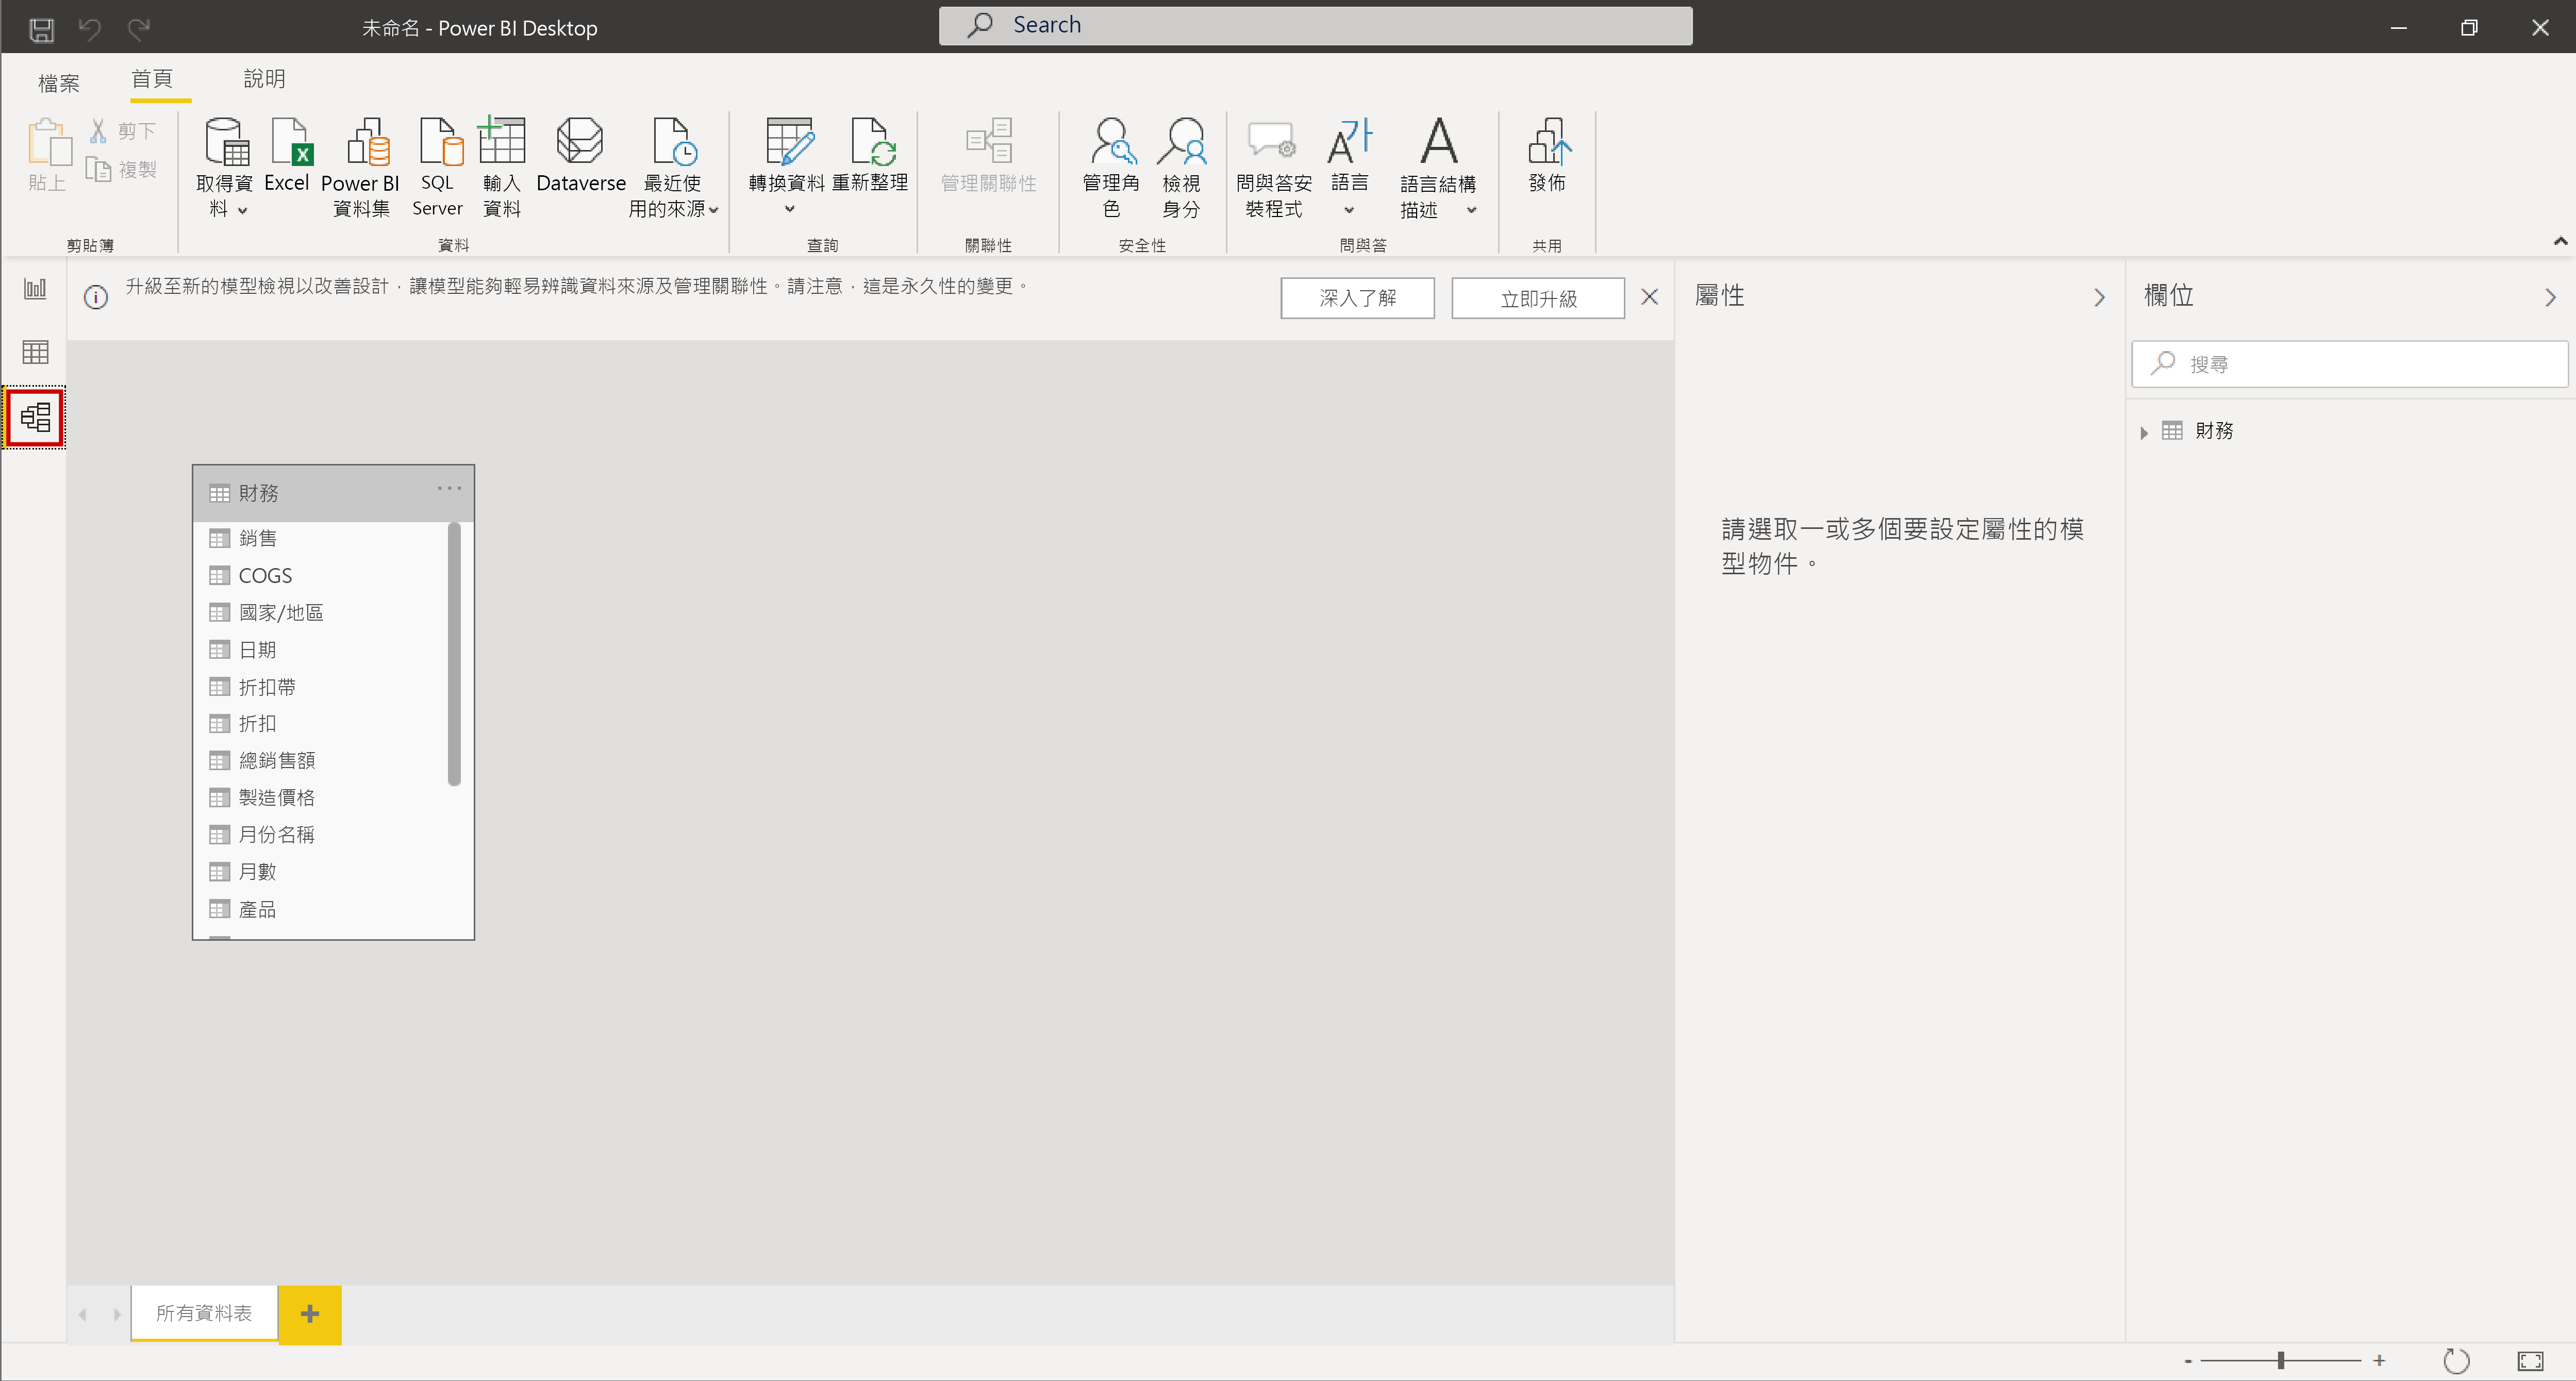This screenshot has width=2576, height=1381.
Task: Switch to Data view grid icon
Action: click(35, 352)
